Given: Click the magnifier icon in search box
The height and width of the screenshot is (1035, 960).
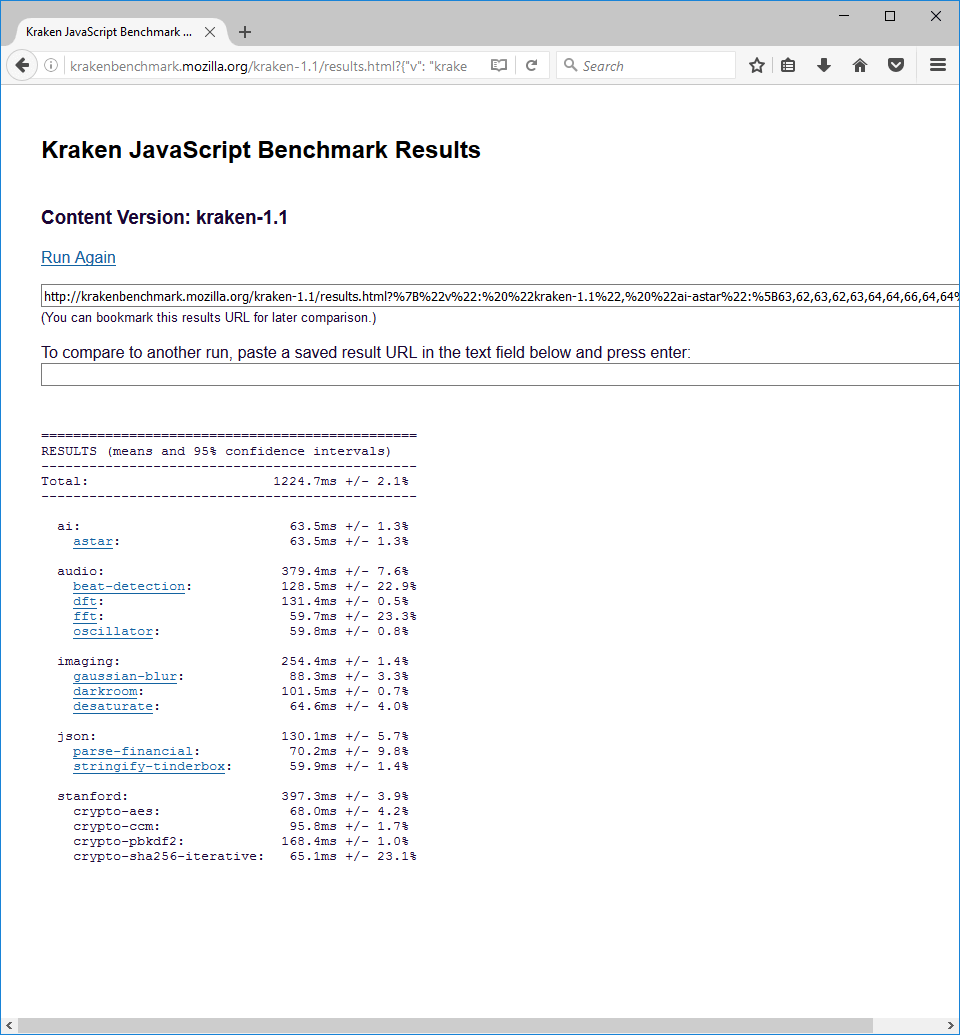Looking at the screenshot, I should [x=570, y=65].
